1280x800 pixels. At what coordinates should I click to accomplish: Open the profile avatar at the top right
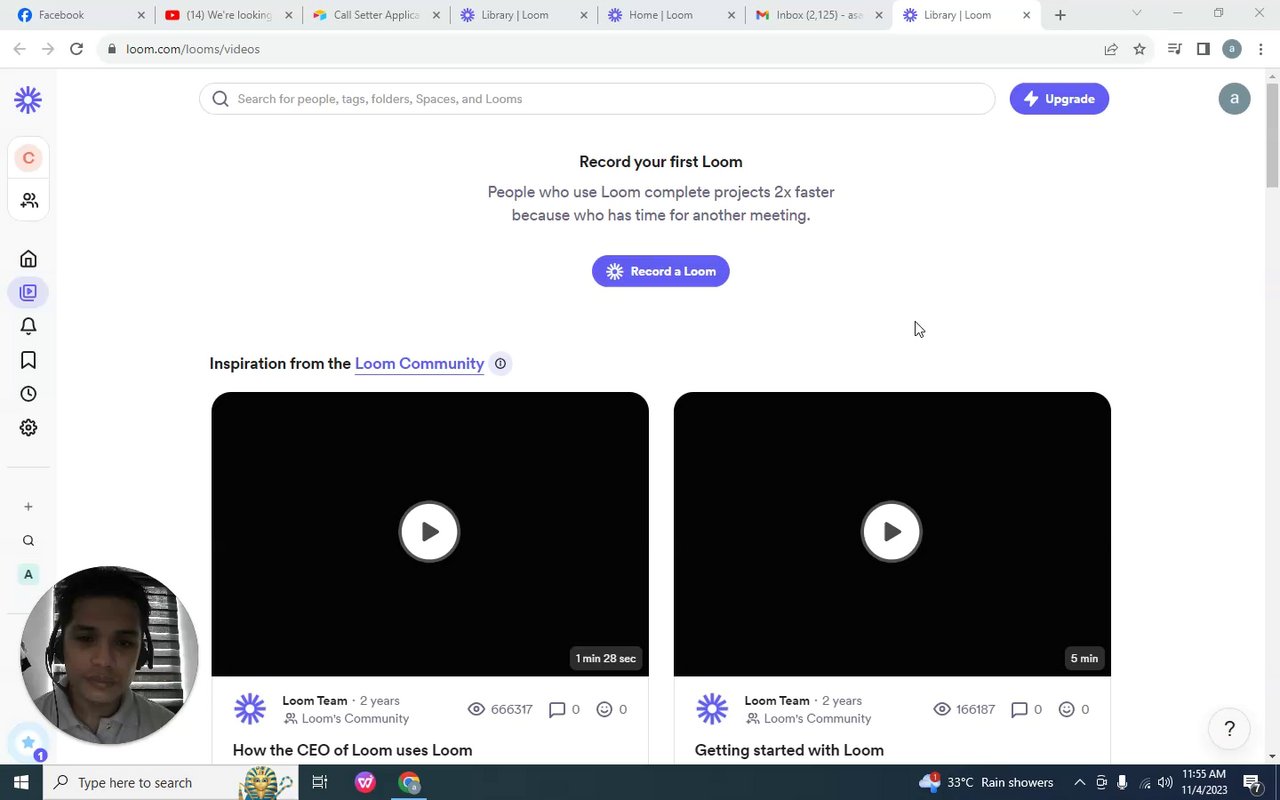point(1234,98)
